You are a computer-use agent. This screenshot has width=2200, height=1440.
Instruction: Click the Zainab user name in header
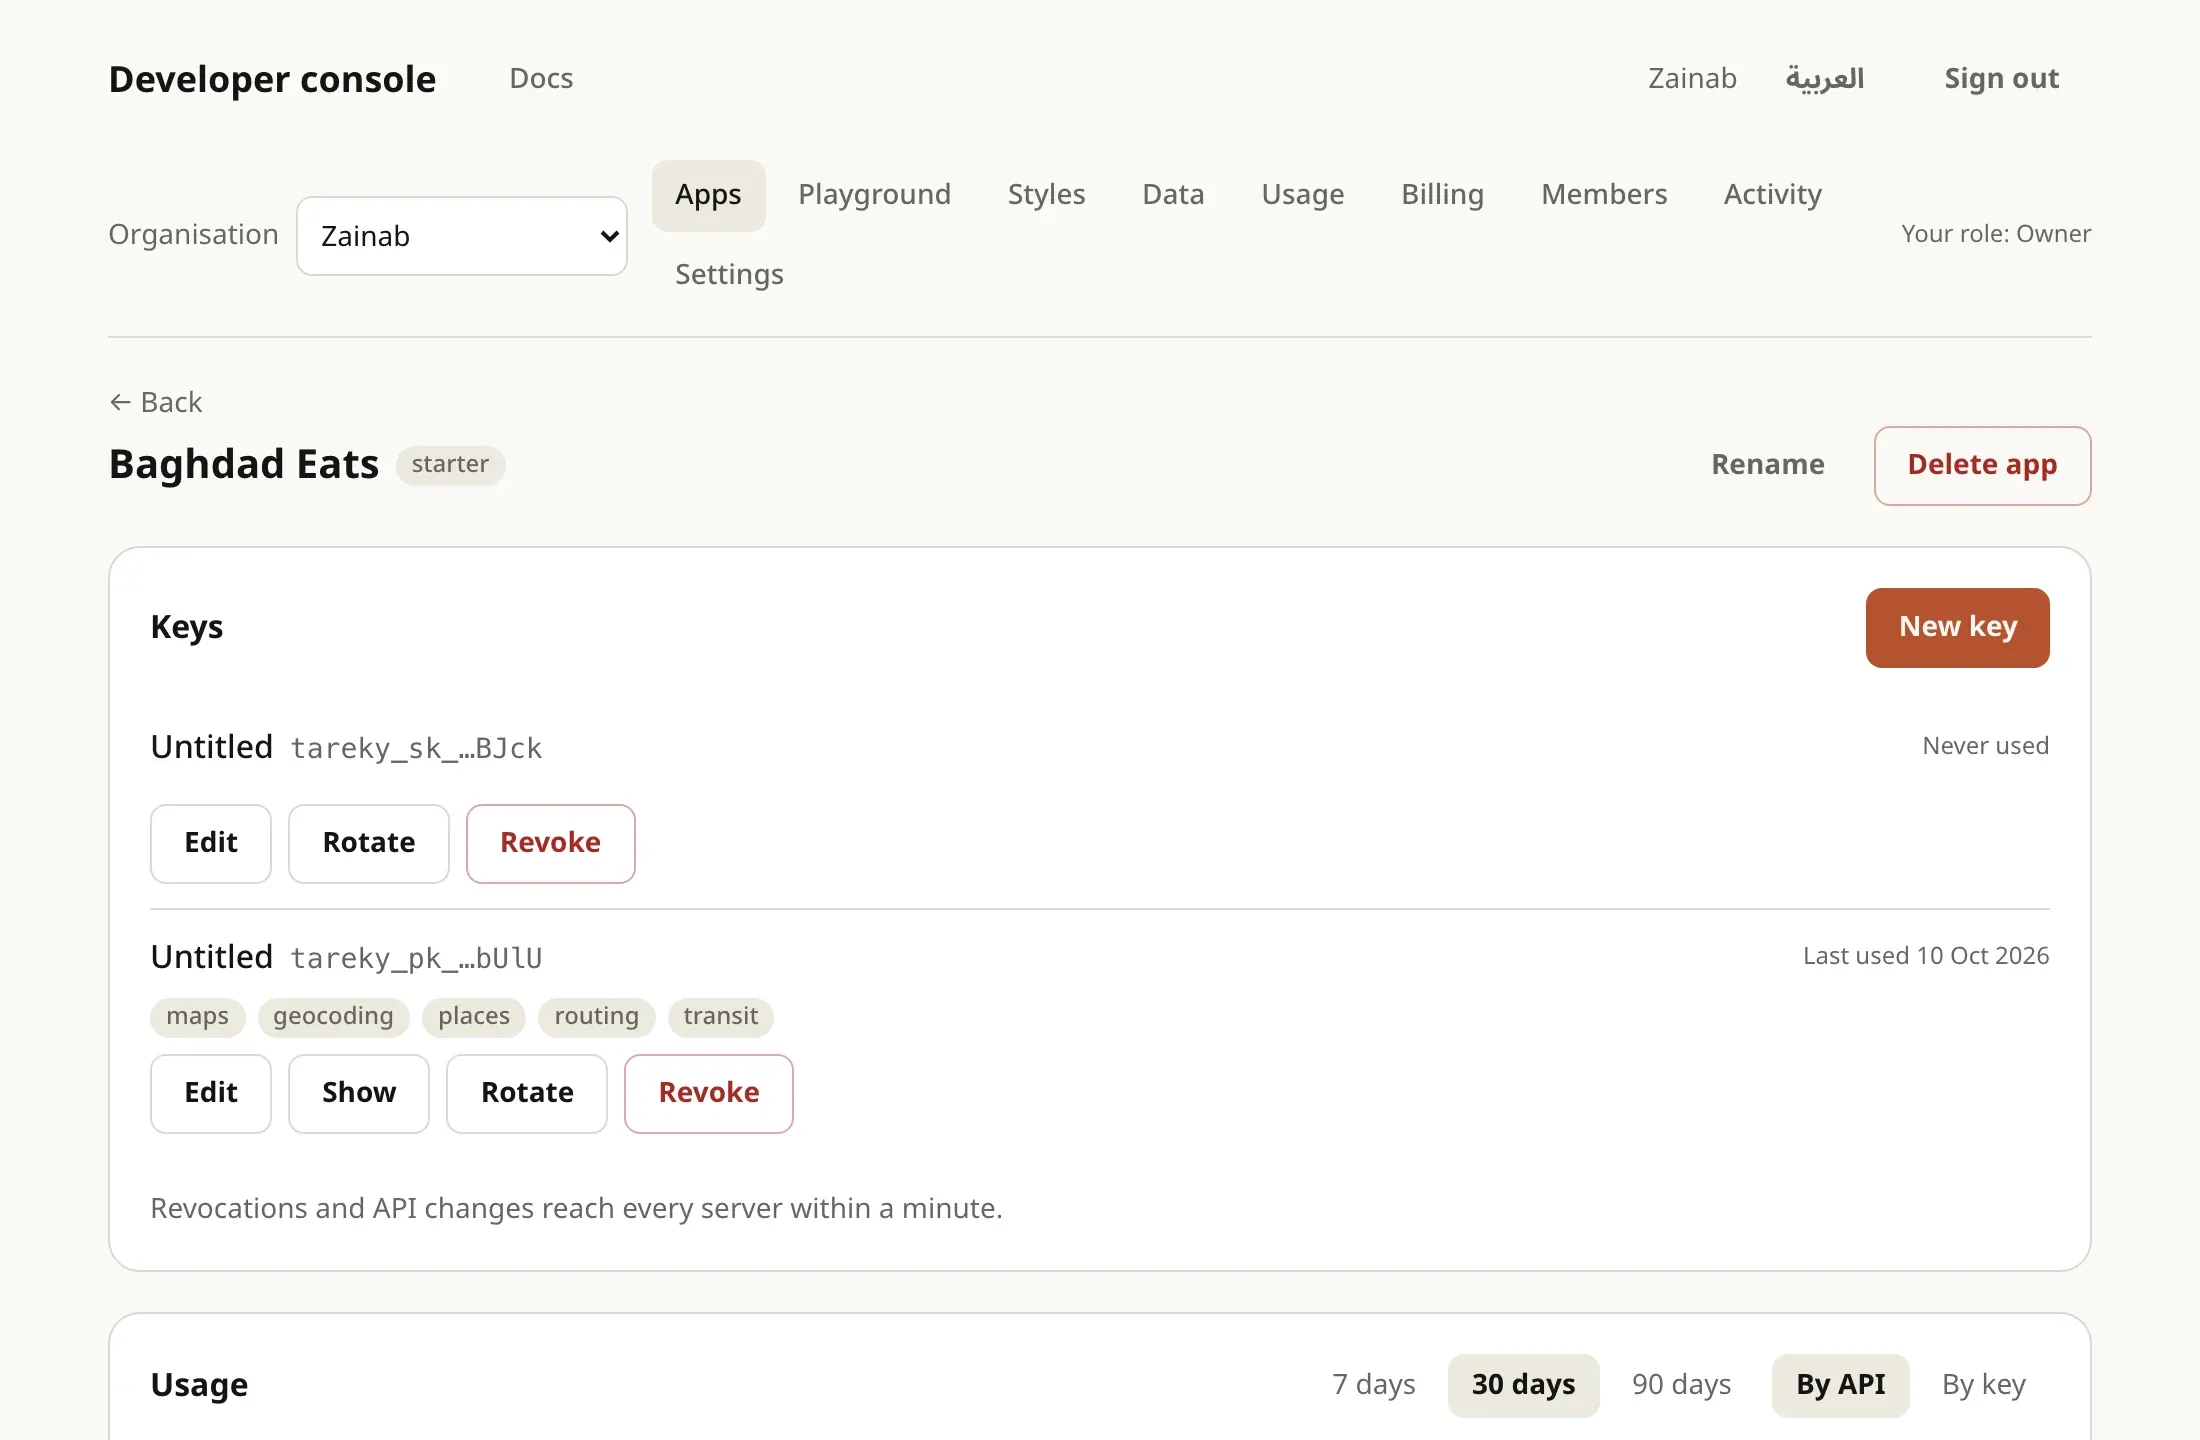(x=1692, y=78)
